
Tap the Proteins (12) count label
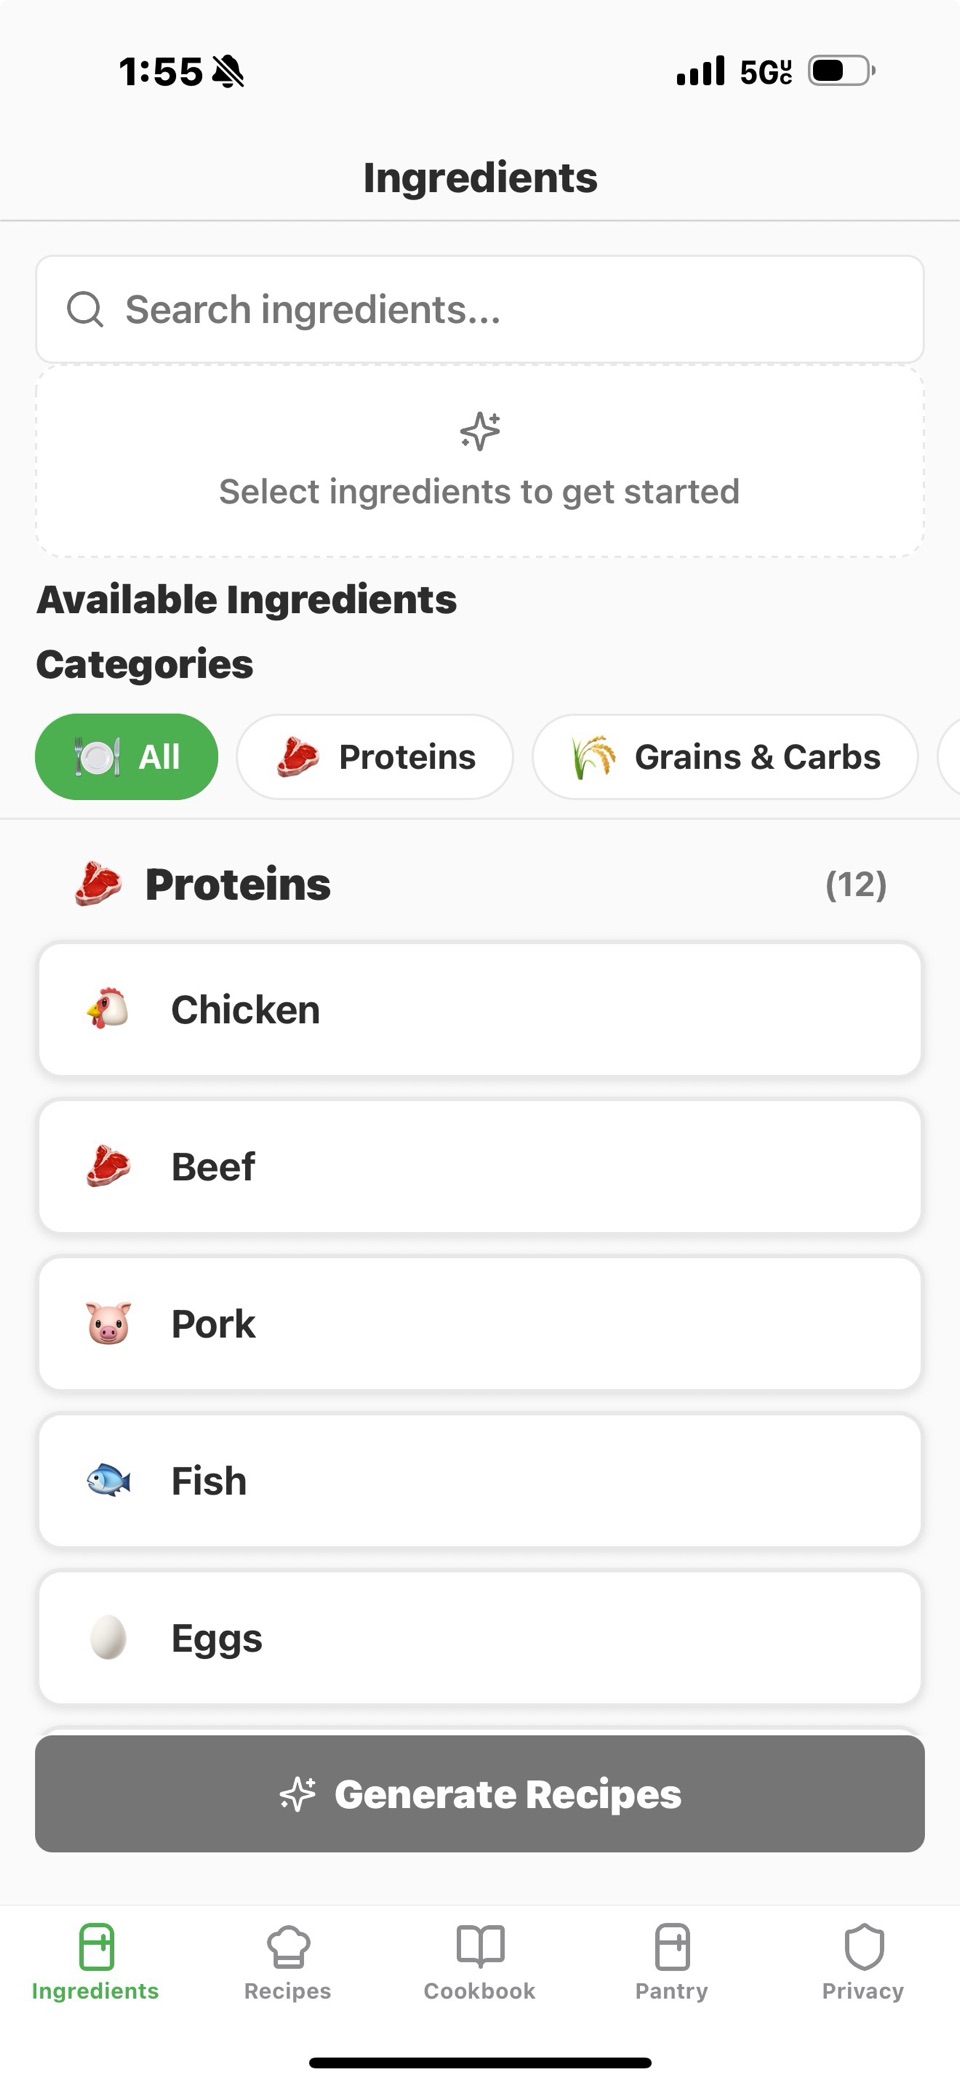click(855, 884)
